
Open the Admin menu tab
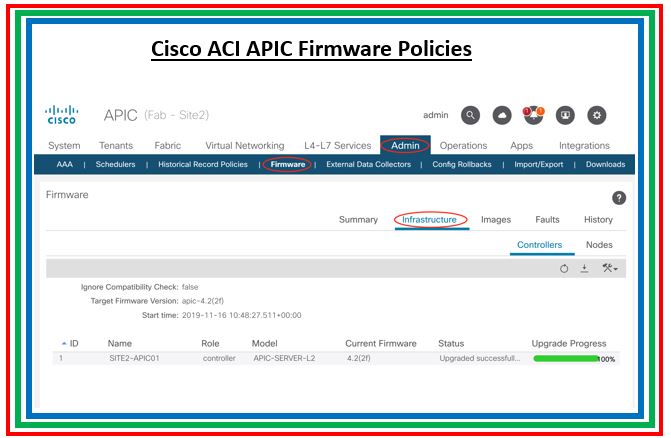(405, 145)
